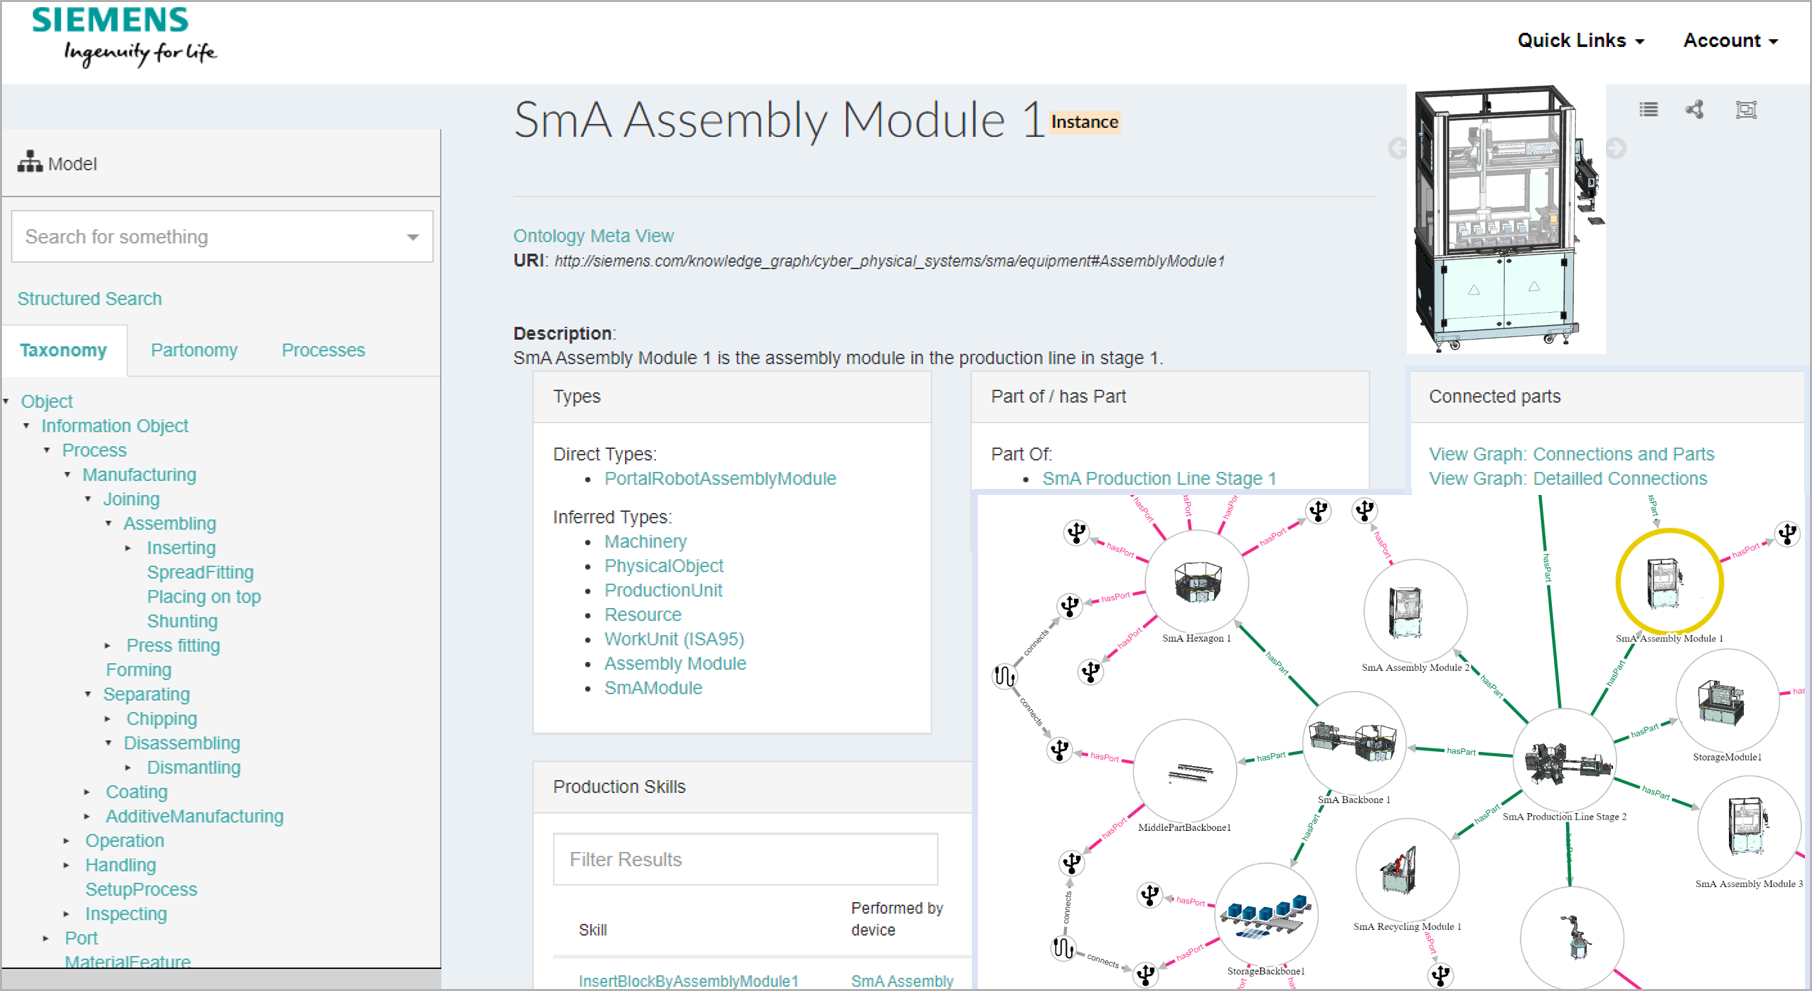1812x991 pixels.
Task: Click the fullscreen frame icon
Action: pos(1746,110)
